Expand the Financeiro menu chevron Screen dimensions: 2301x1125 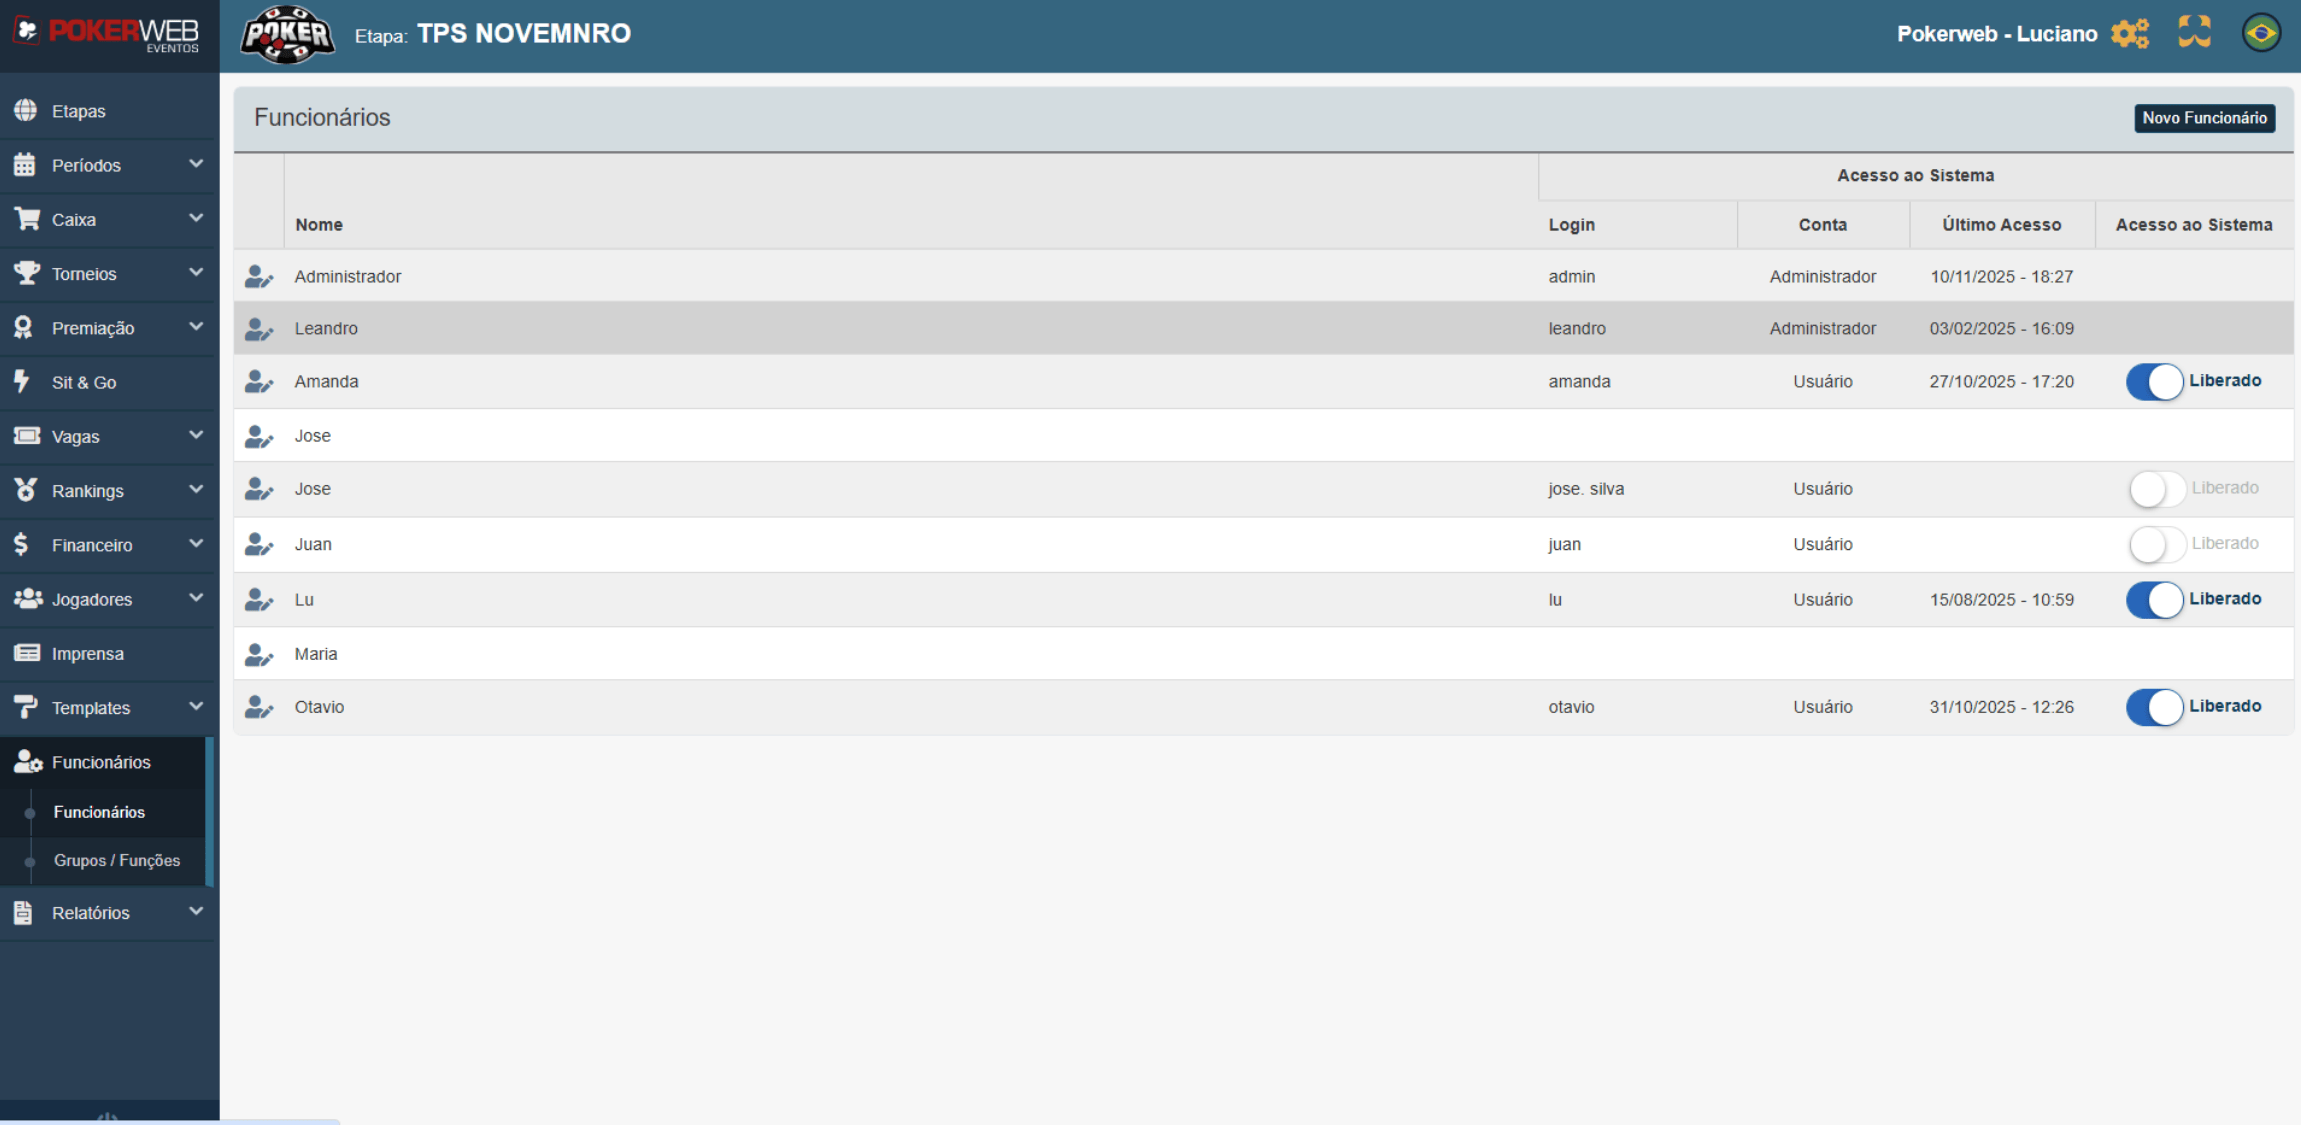pyautogui.click(x=196, y=544)
